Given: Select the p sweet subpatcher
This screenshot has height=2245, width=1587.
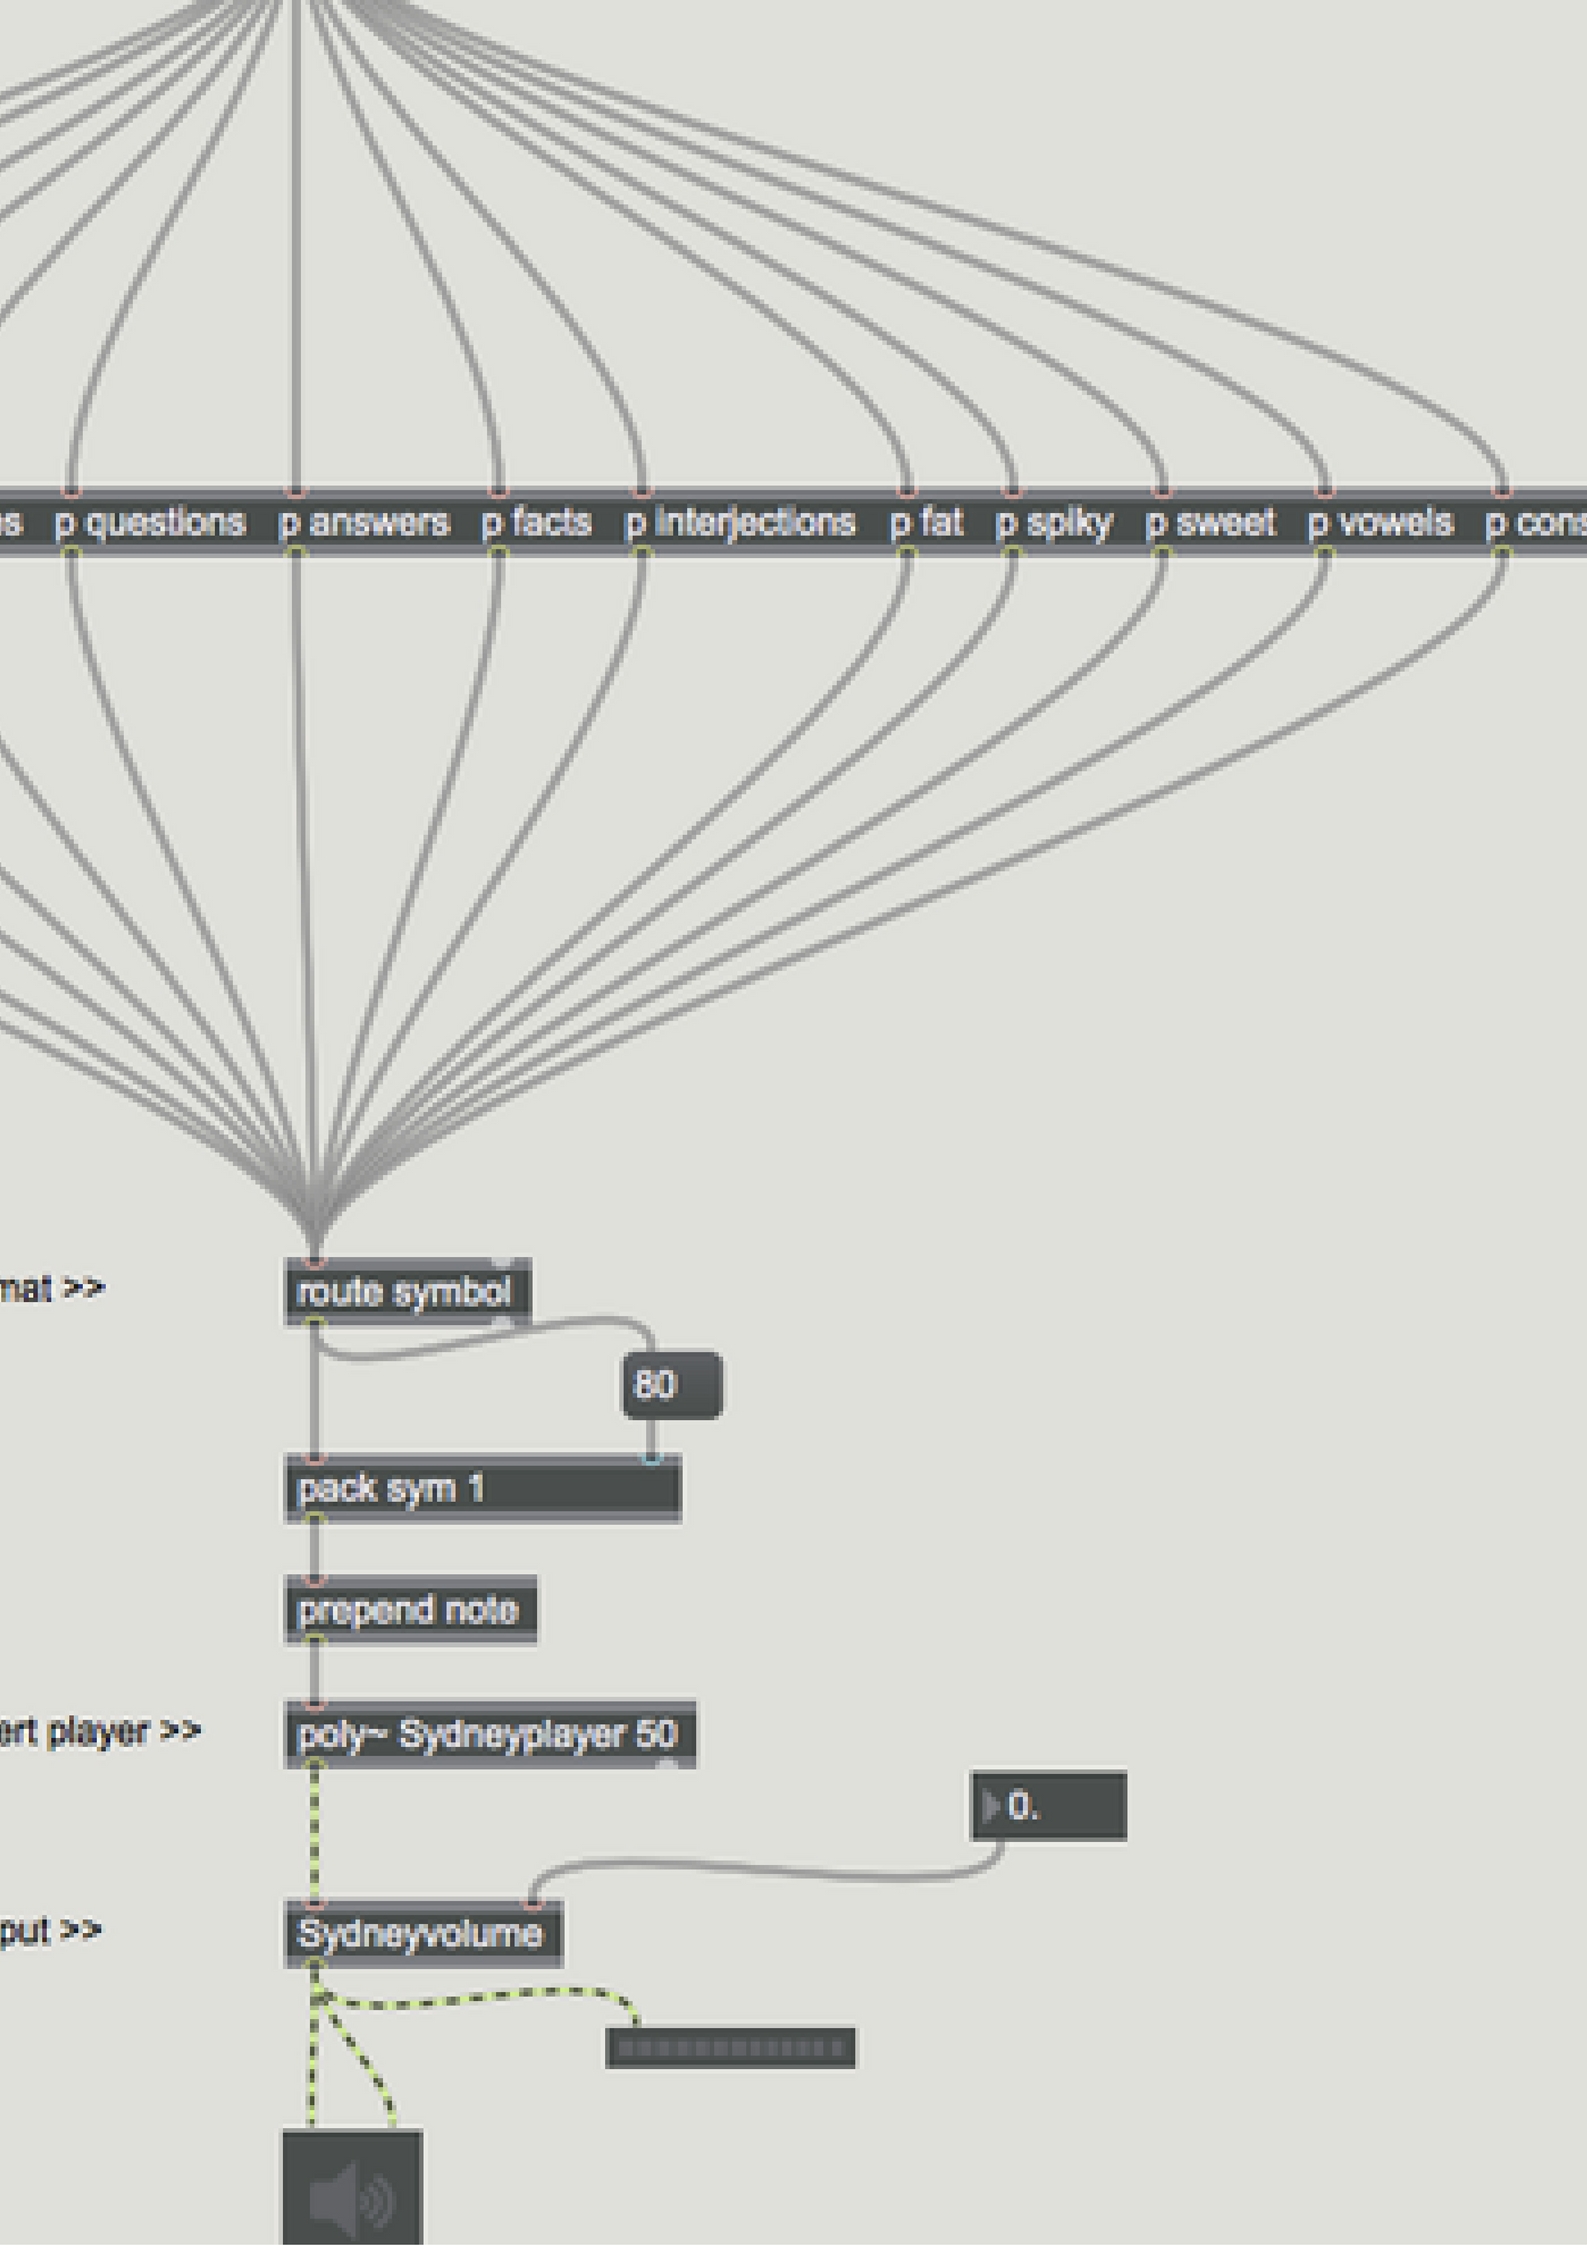Looking at the screenshot, I should click(1210, 523).
